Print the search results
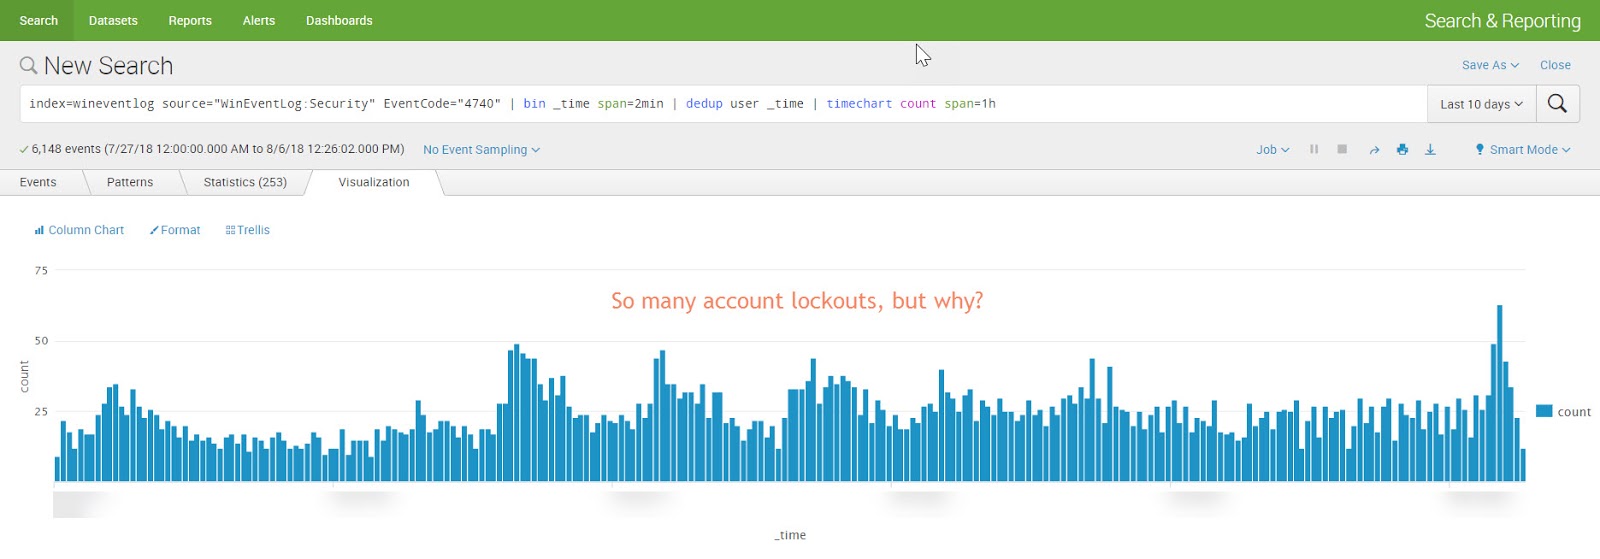 [x=1402, y=149]
